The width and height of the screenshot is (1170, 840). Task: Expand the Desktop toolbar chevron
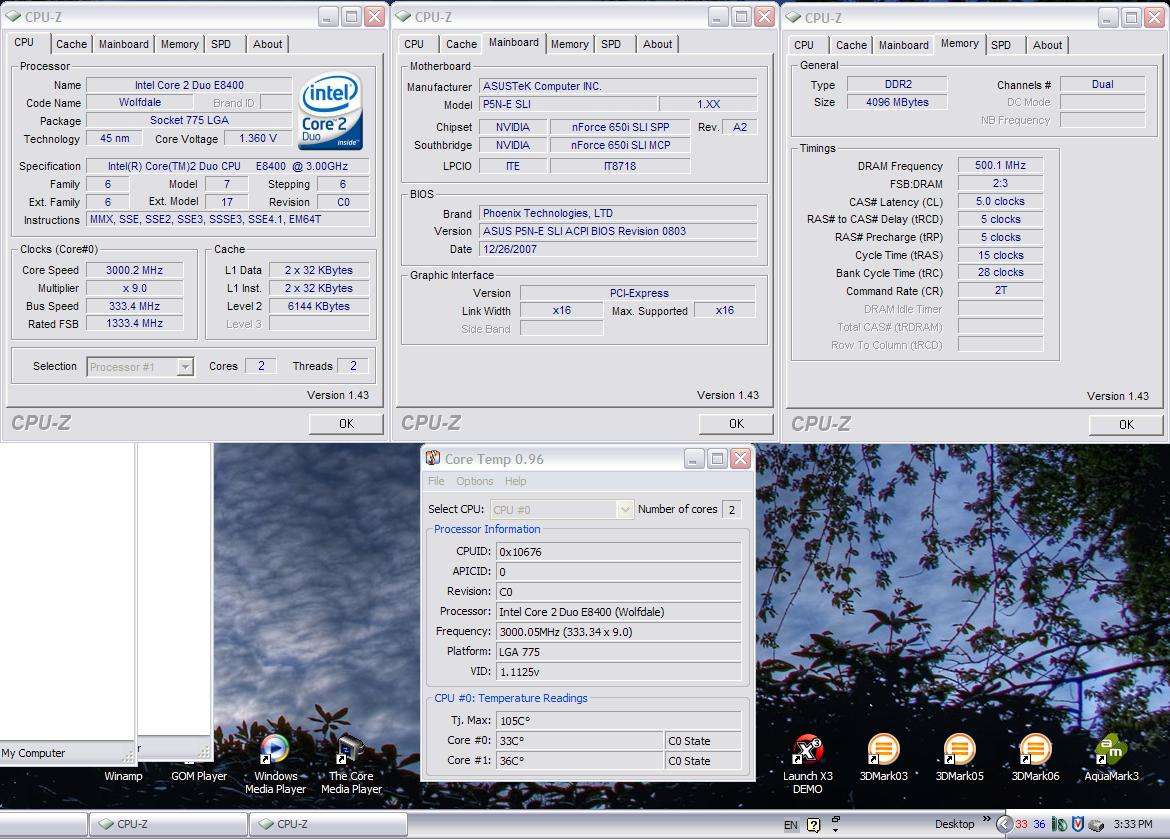coord(986,819)
